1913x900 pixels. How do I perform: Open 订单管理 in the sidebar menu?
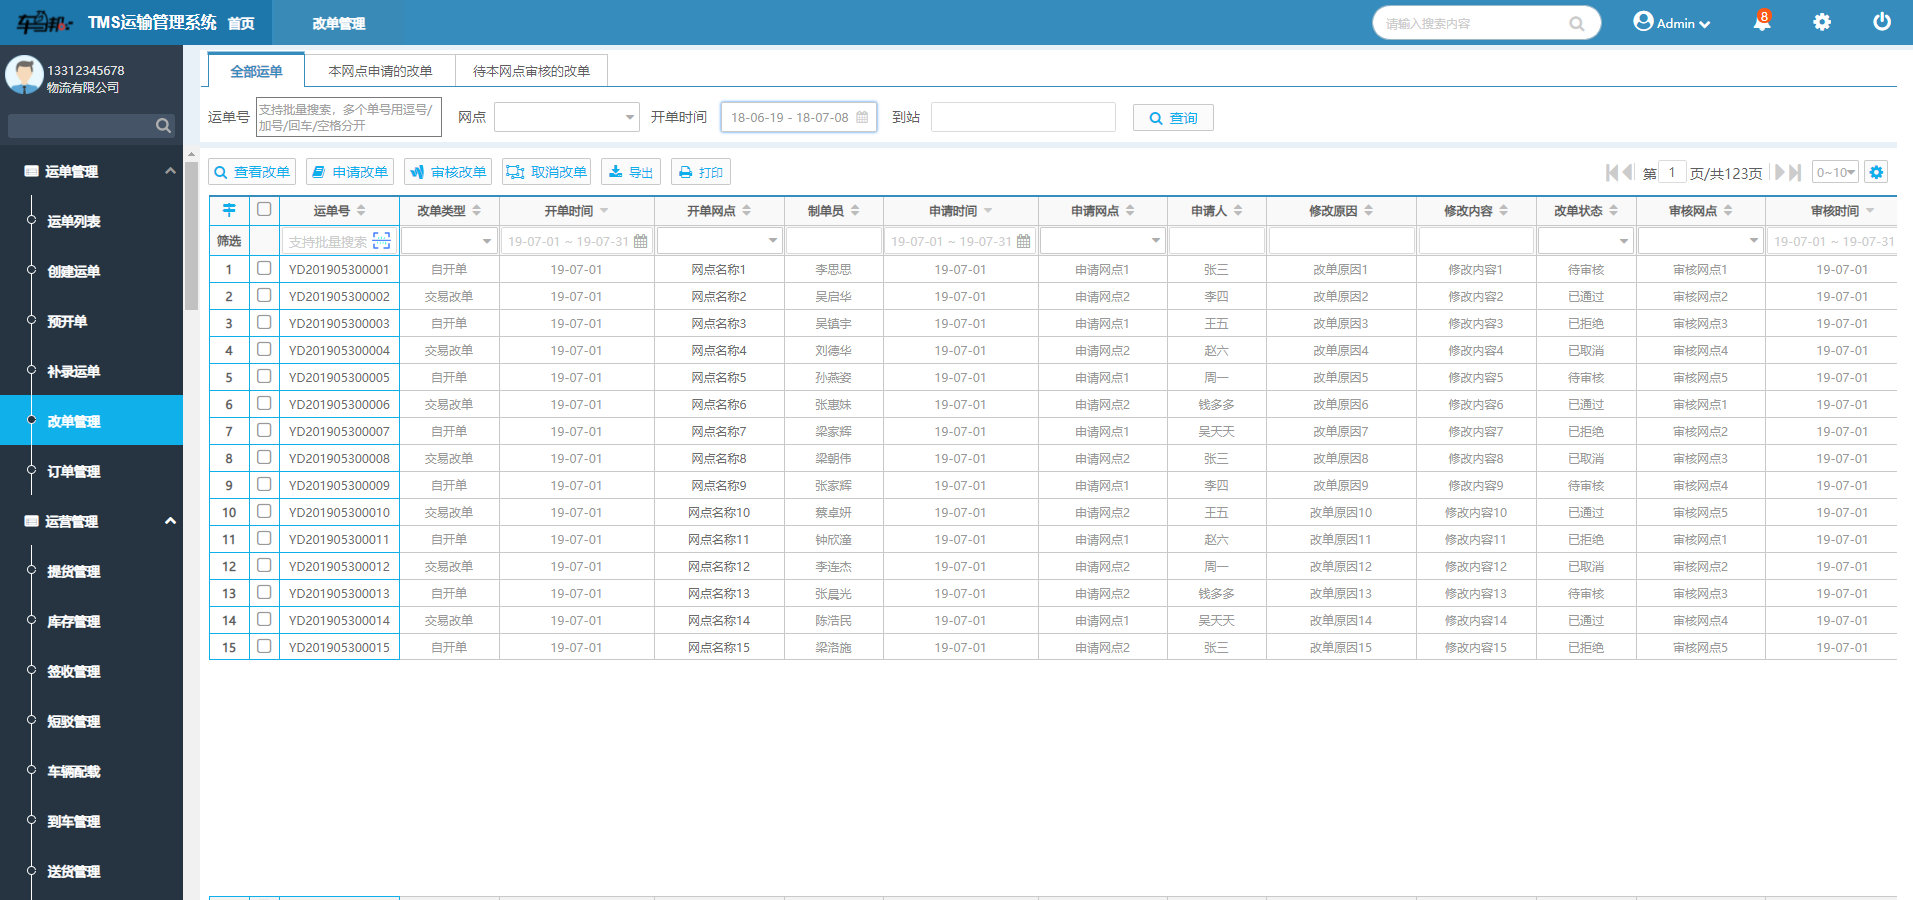point(74,471)
